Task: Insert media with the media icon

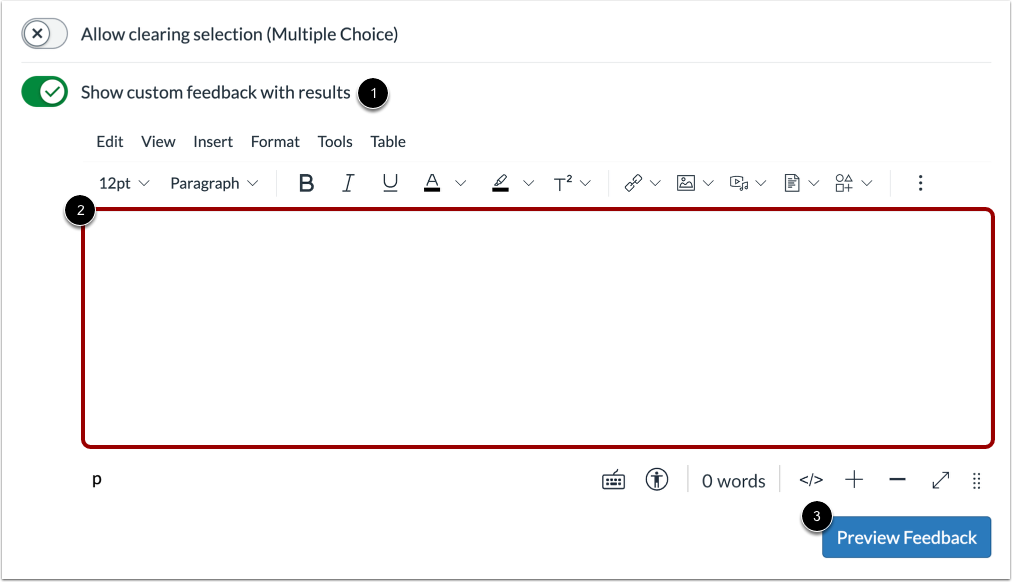Action: pyautogui.click(x=741, y=182)
